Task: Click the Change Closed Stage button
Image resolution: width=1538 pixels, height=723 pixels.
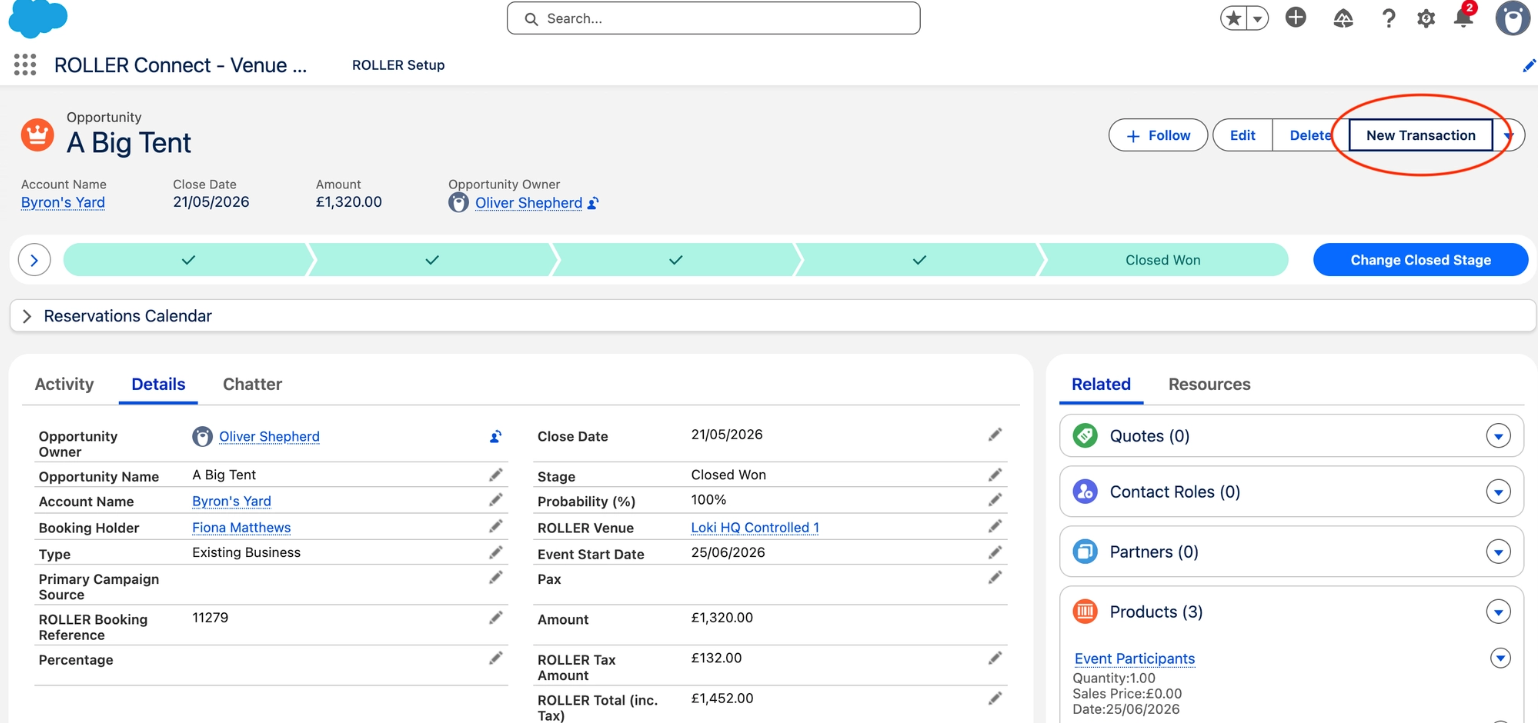Action: point(1421,260)
